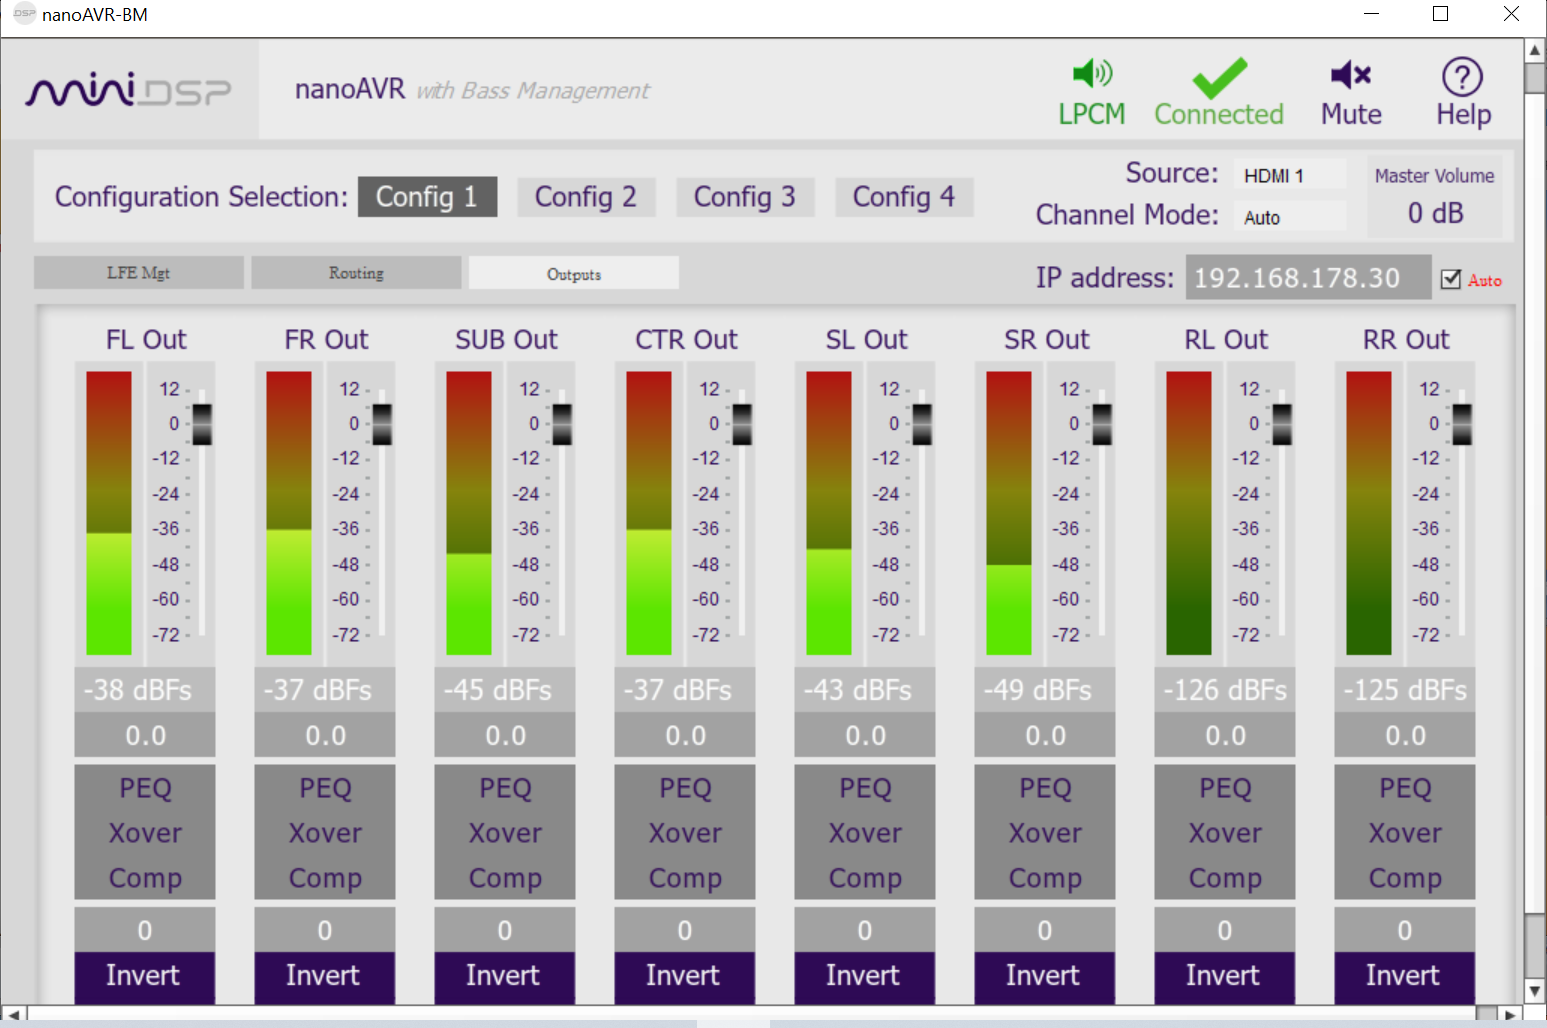Click the SR Out gain value 0.0

pos(1045,735)
